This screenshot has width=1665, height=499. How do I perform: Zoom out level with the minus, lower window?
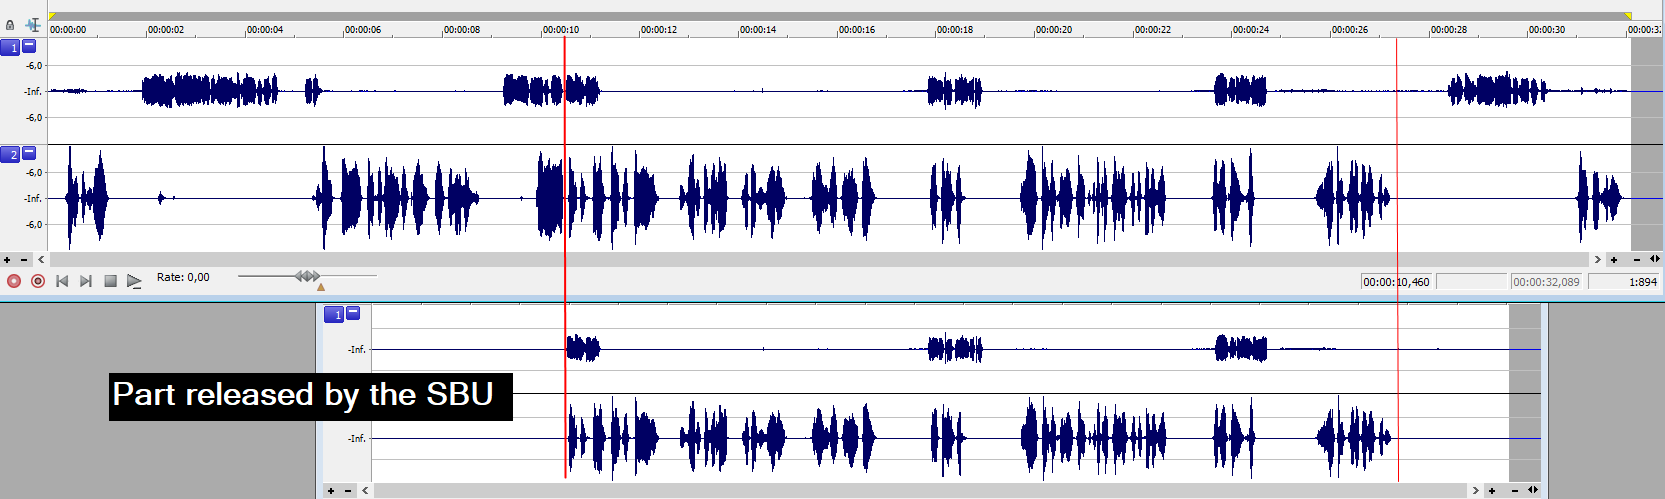click(348, 491)
